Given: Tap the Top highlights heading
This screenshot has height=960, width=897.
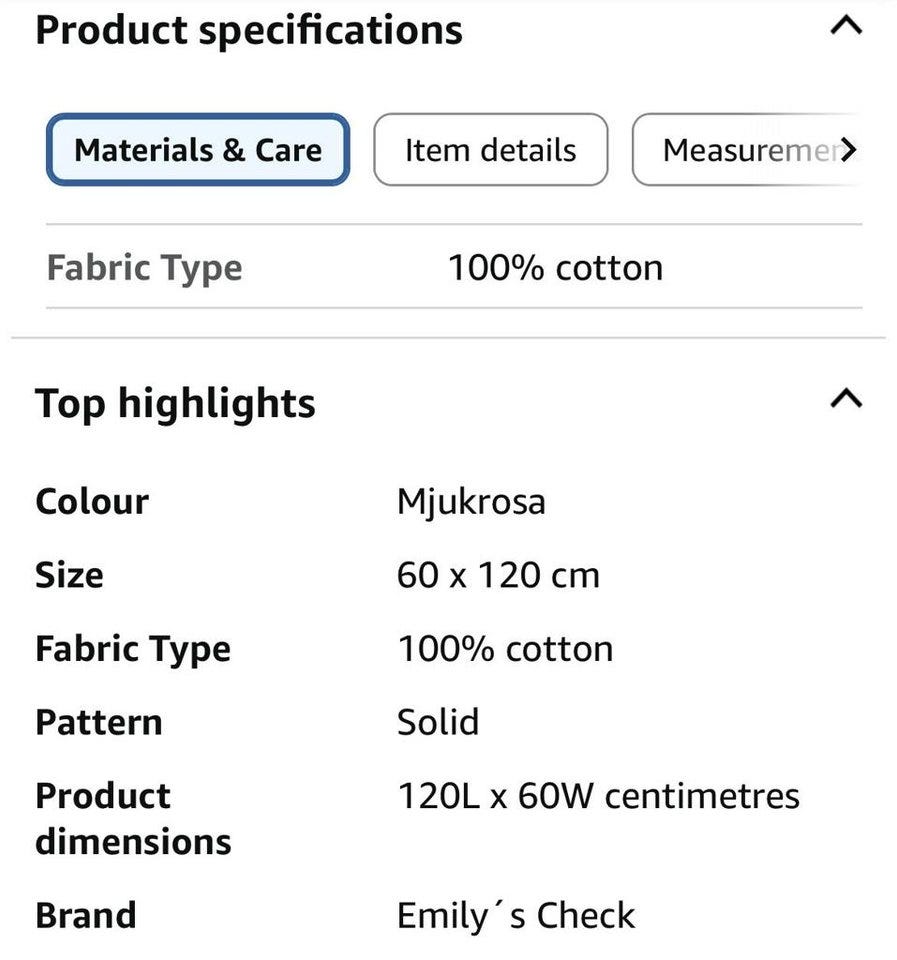Looking at the screenshot, I should [175, 403].
